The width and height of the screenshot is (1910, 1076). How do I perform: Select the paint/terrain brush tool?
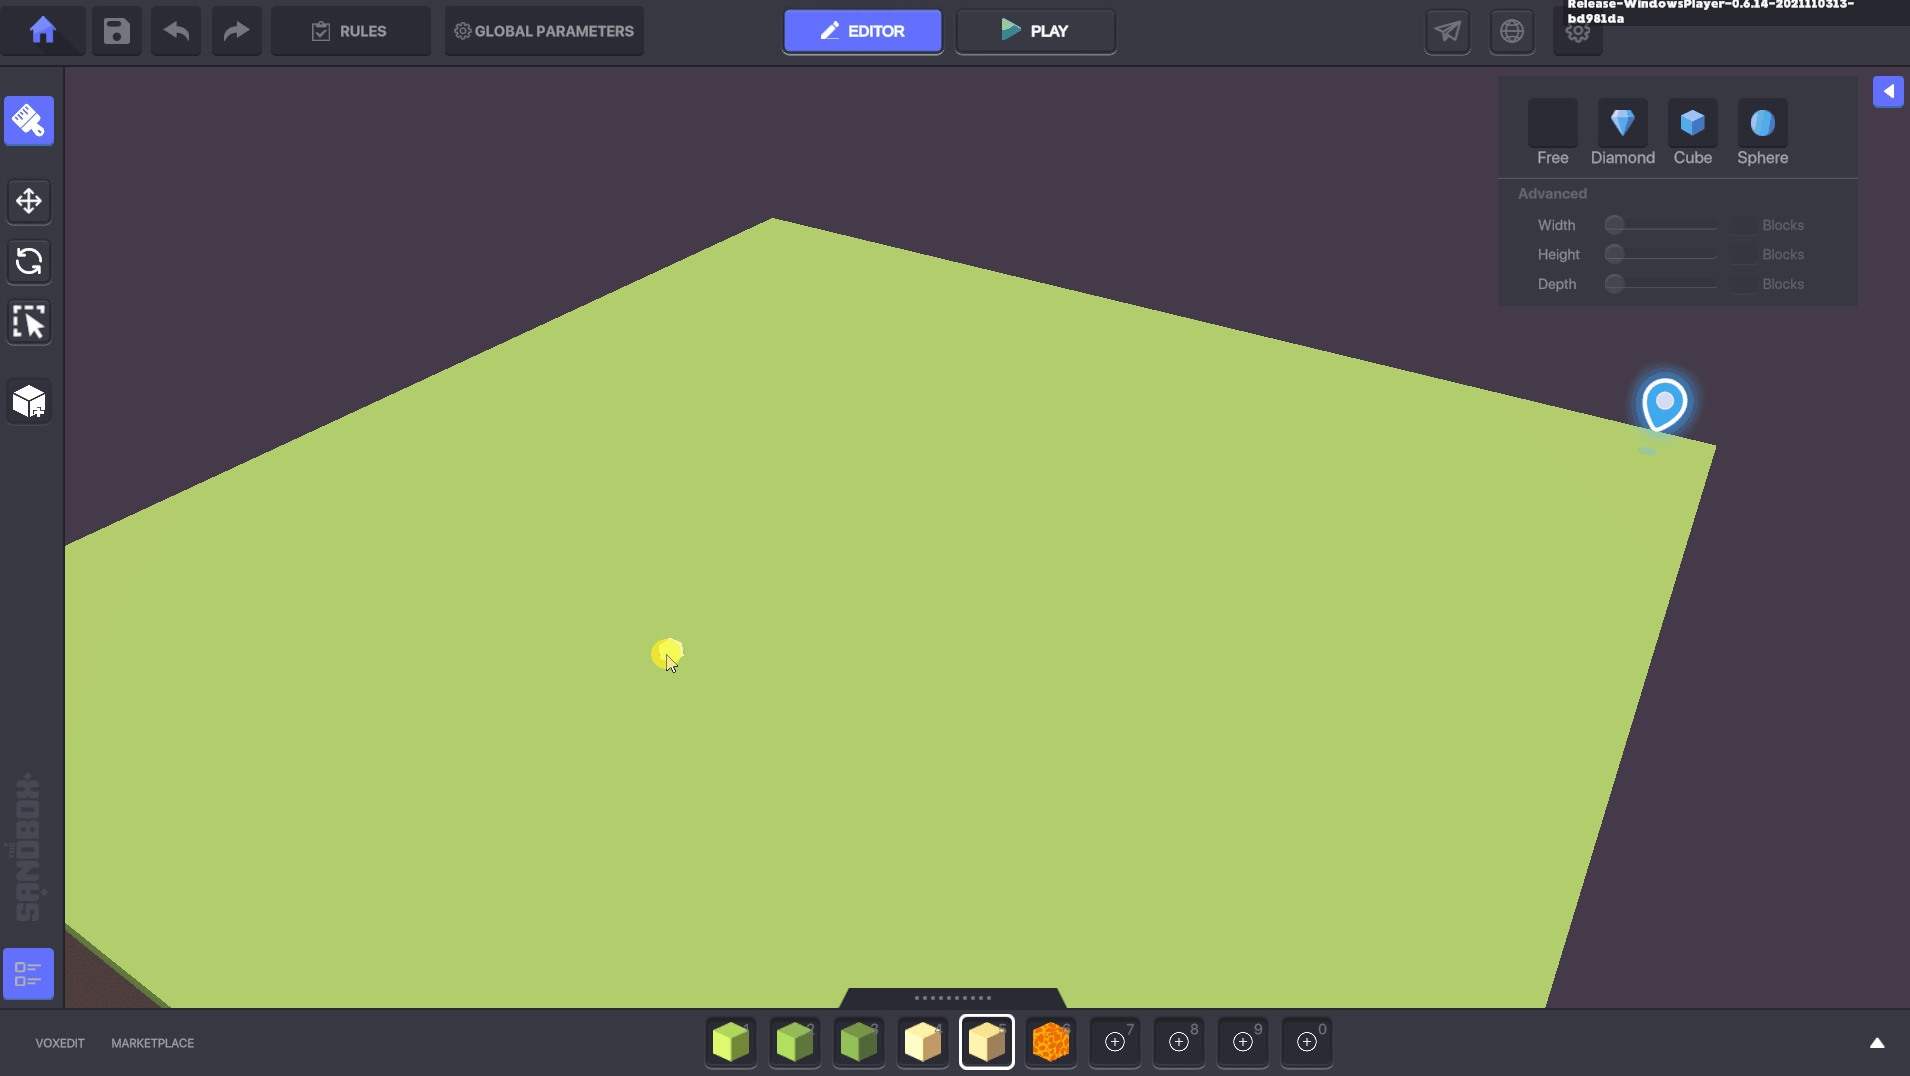pyautogui.click(x=29, y=121)
